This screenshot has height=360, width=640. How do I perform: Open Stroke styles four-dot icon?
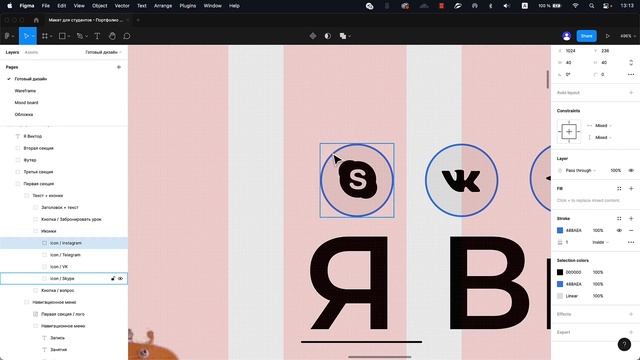(619, 218)
